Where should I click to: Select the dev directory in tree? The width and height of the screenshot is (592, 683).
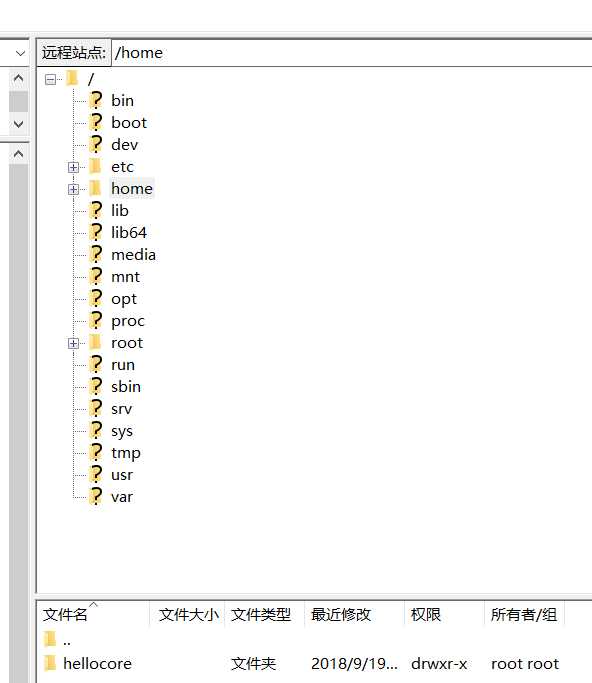[x=125, y=145]
